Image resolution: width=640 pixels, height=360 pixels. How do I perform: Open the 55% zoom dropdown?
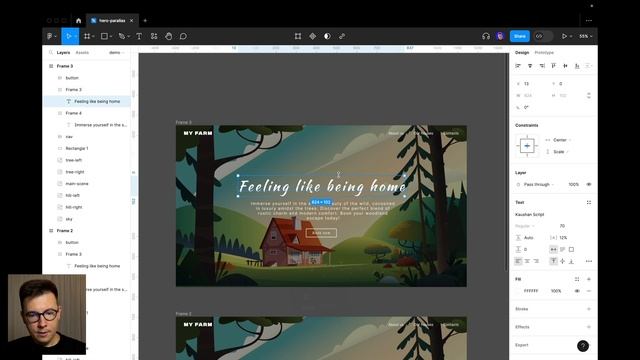tap(585, 36)
